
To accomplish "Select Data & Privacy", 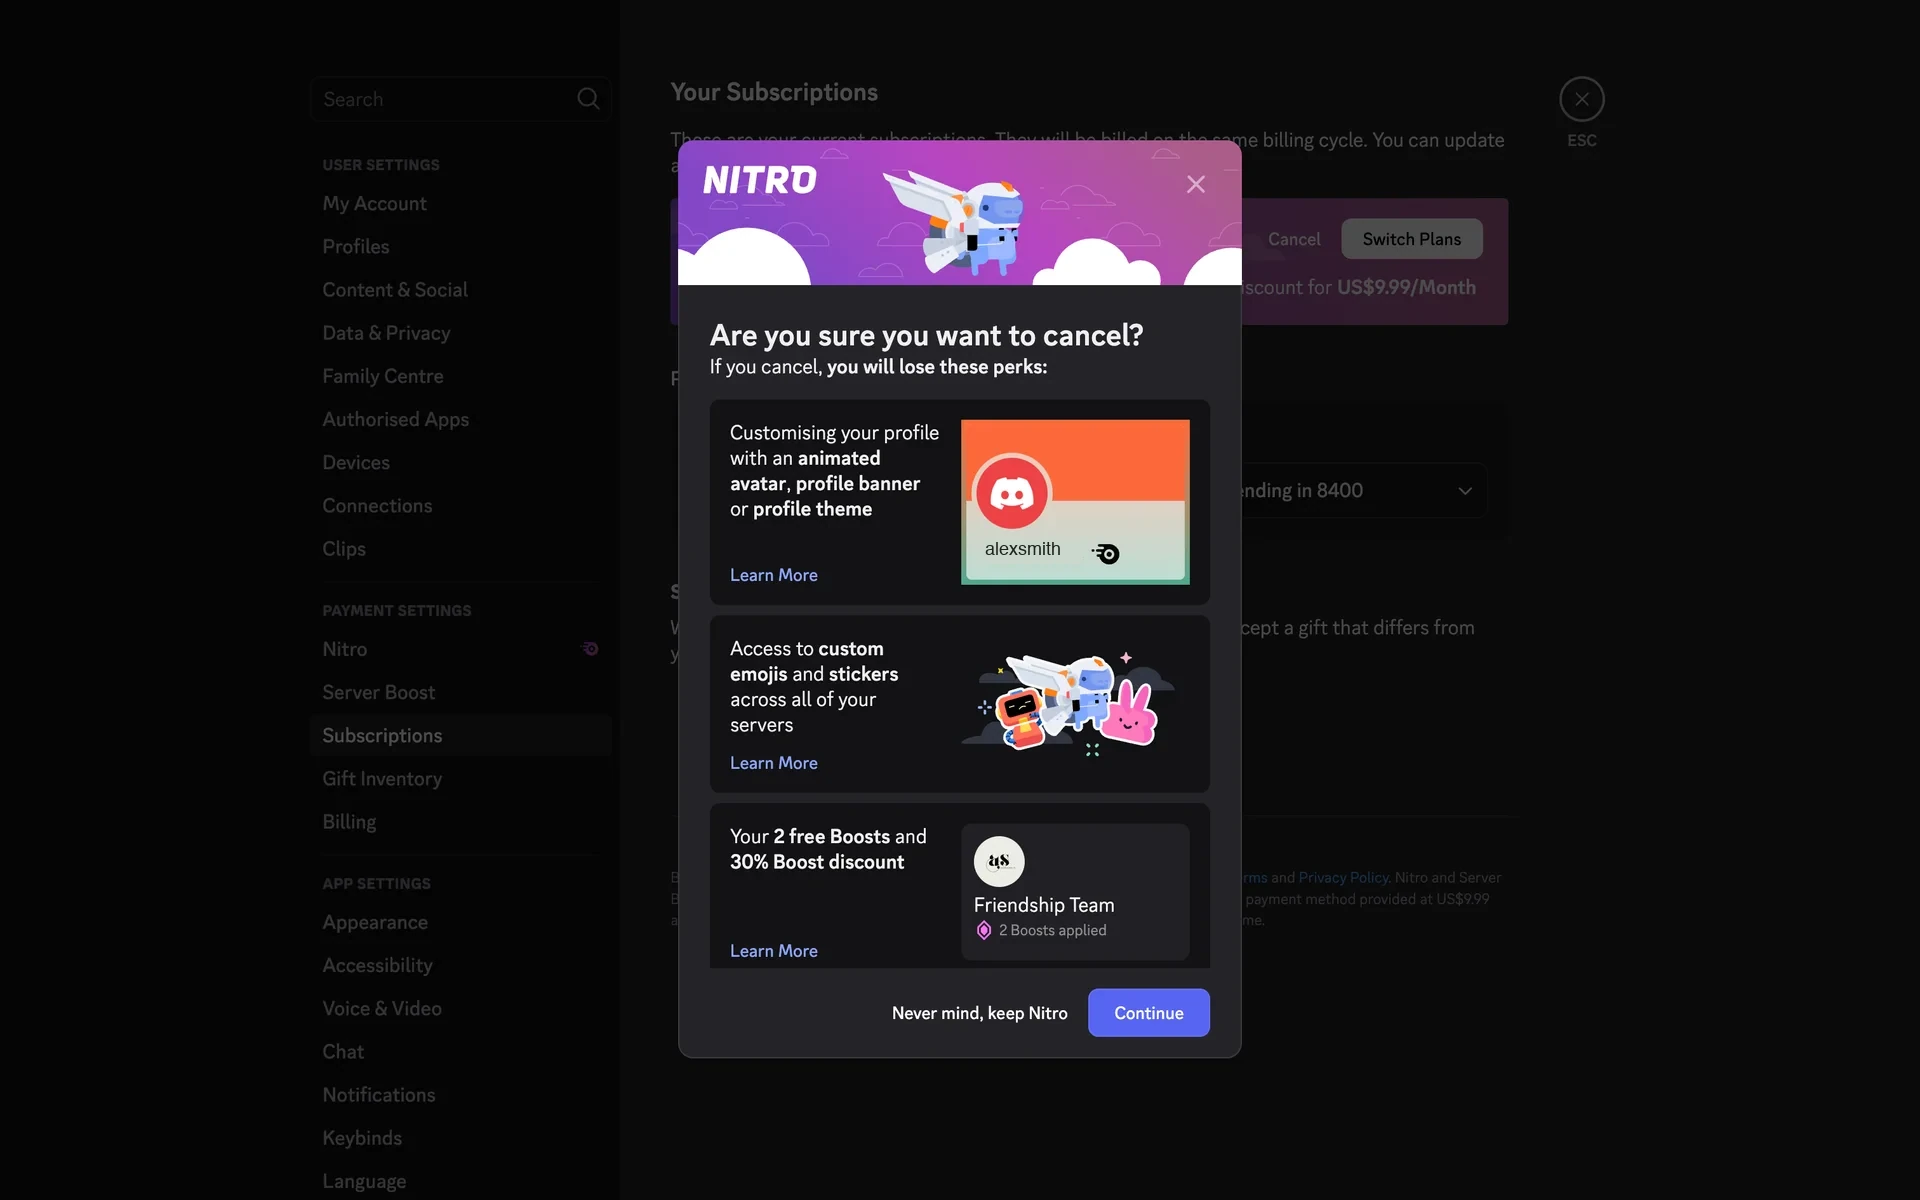I will (x=460, y=333).
